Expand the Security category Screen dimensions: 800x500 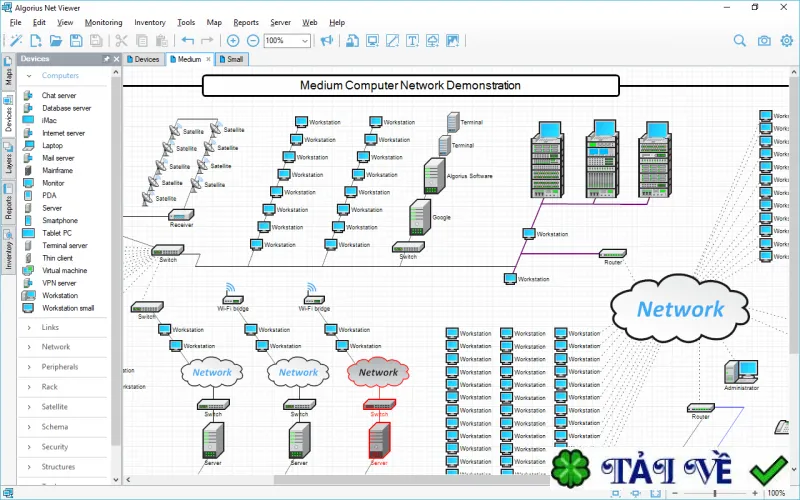coord(29,447)
